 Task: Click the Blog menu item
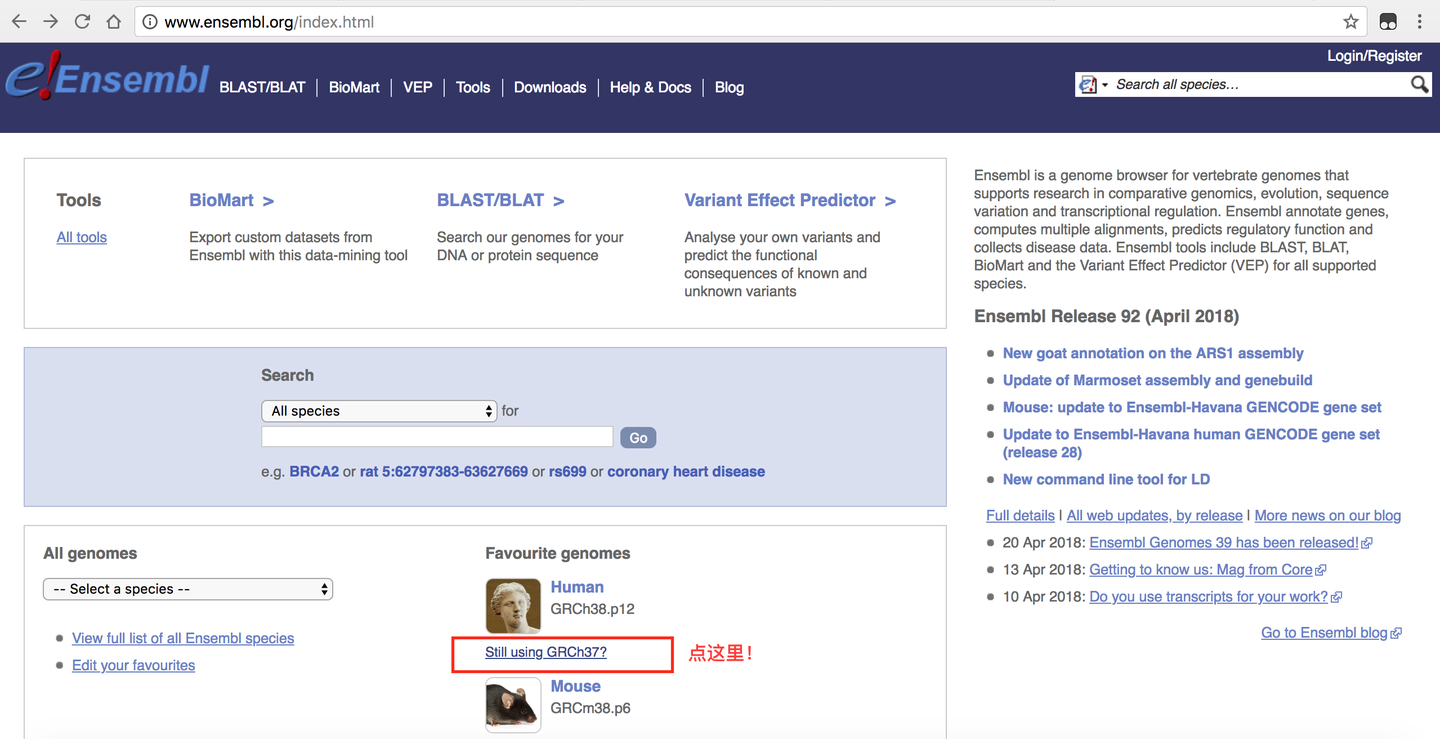(729, 88)
